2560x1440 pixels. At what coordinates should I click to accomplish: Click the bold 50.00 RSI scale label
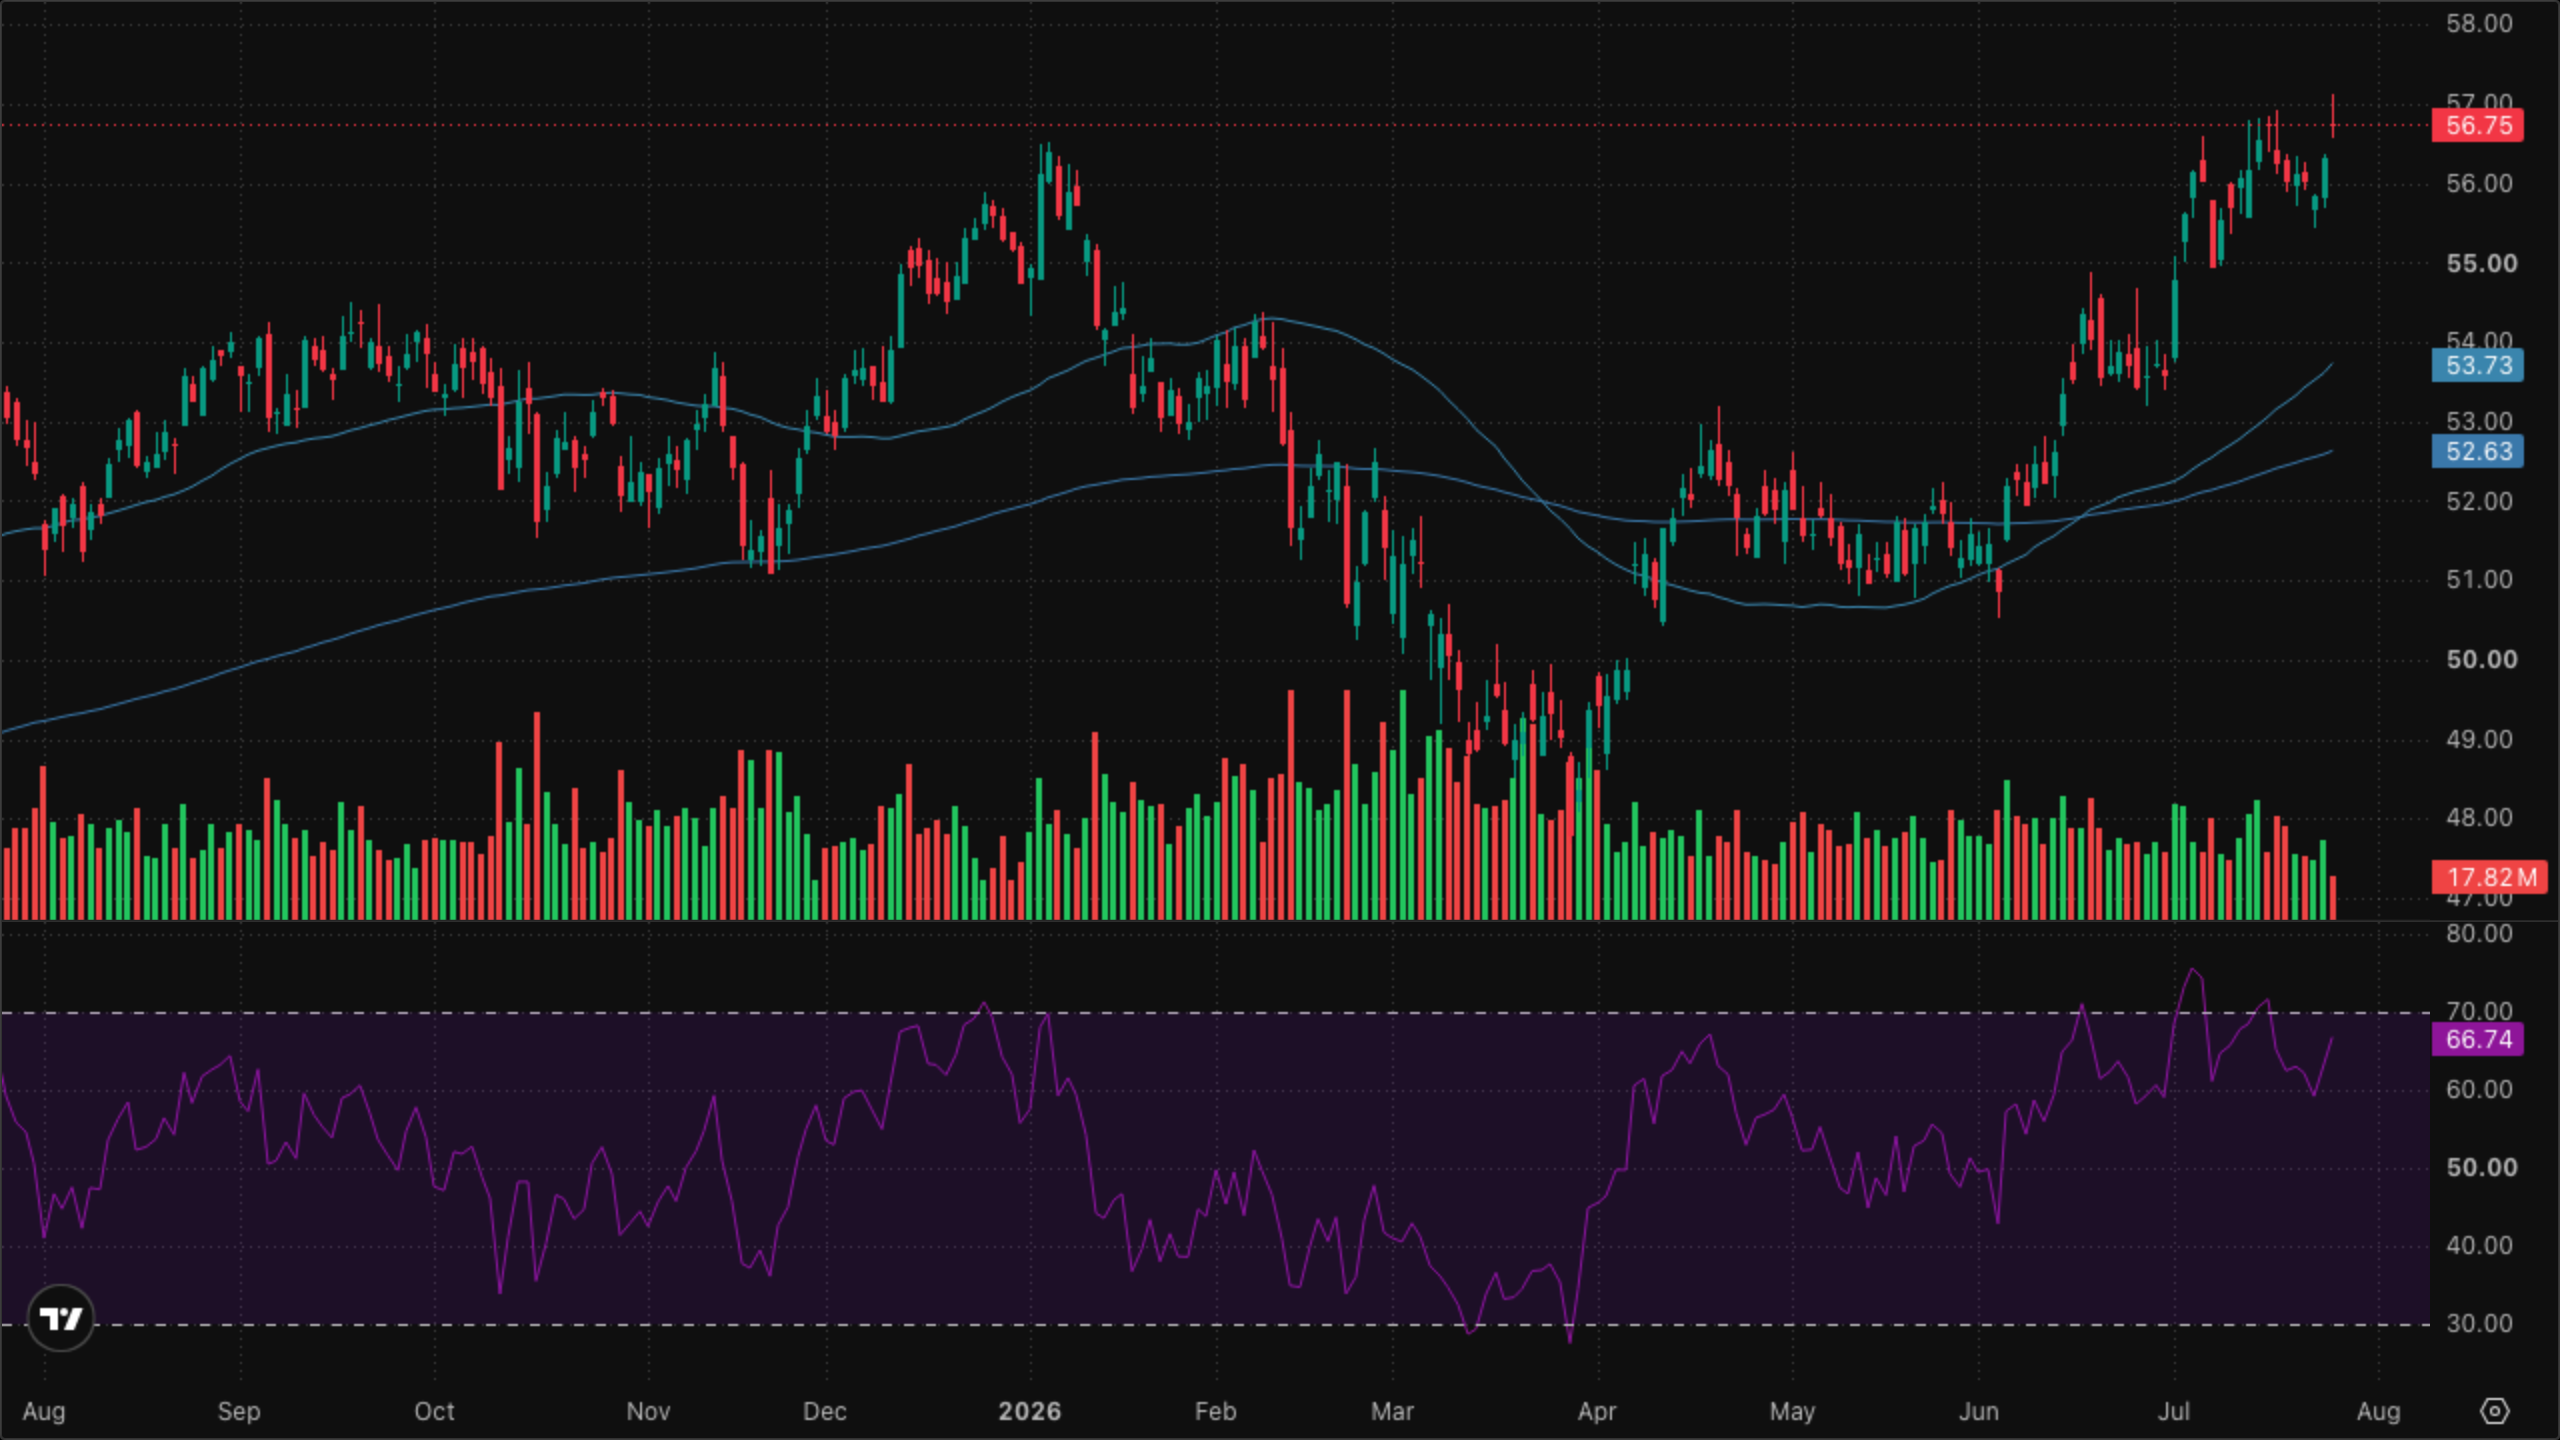coord(2481,1168)
